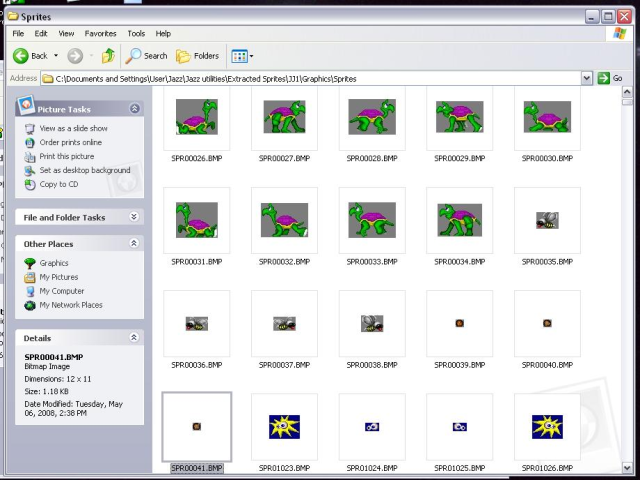640x480 pixels.
Task: Collapse the Details panel
Action: point(134,338)
